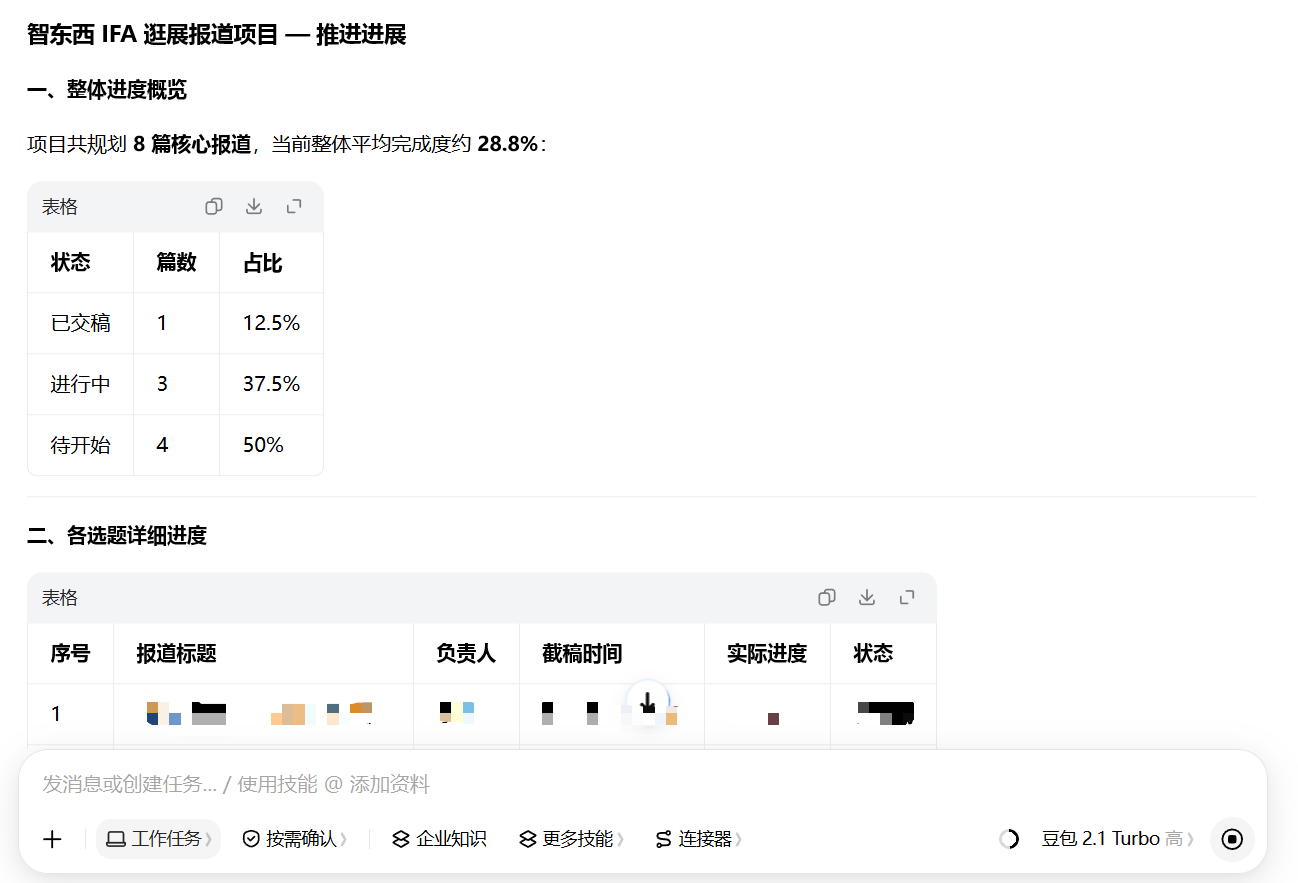The width and height of the screenshot is (1298, 883).
Task: Expand the status summary table fullscreen
Action: (x=294, y=206)
